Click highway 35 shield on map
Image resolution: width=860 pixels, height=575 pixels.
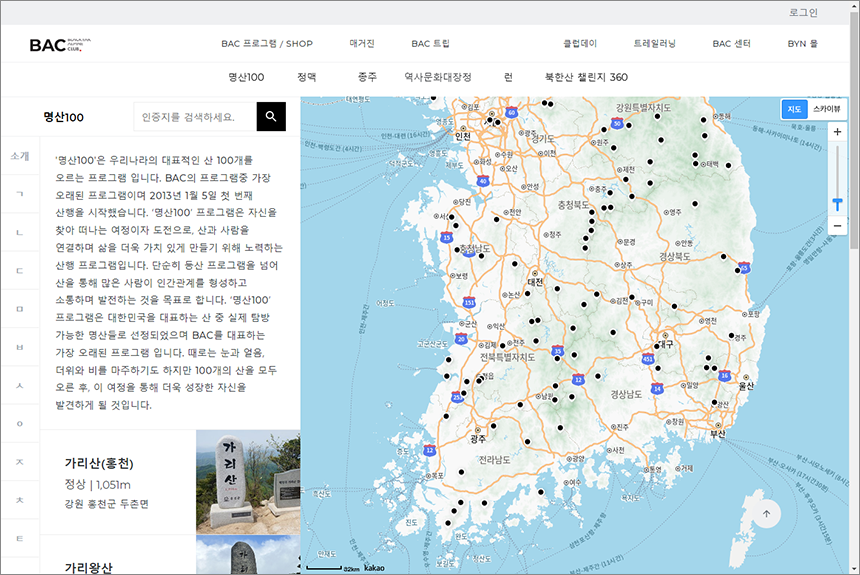(x=557, y=351)
